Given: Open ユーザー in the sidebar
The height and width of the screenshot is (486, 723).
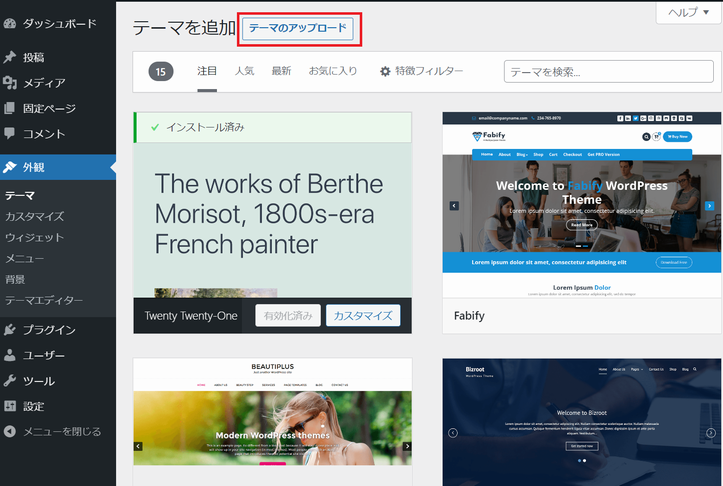Looking at the screenshot, I should (58, 355).
